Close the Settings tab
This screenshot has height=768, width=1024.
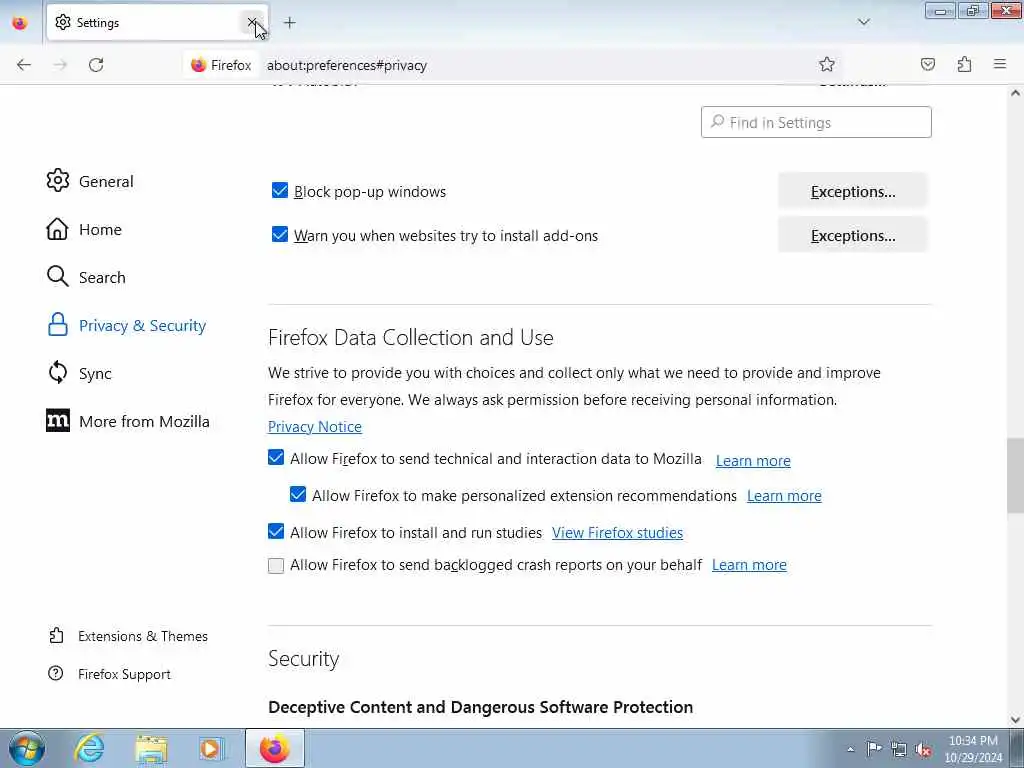[252, 22]
